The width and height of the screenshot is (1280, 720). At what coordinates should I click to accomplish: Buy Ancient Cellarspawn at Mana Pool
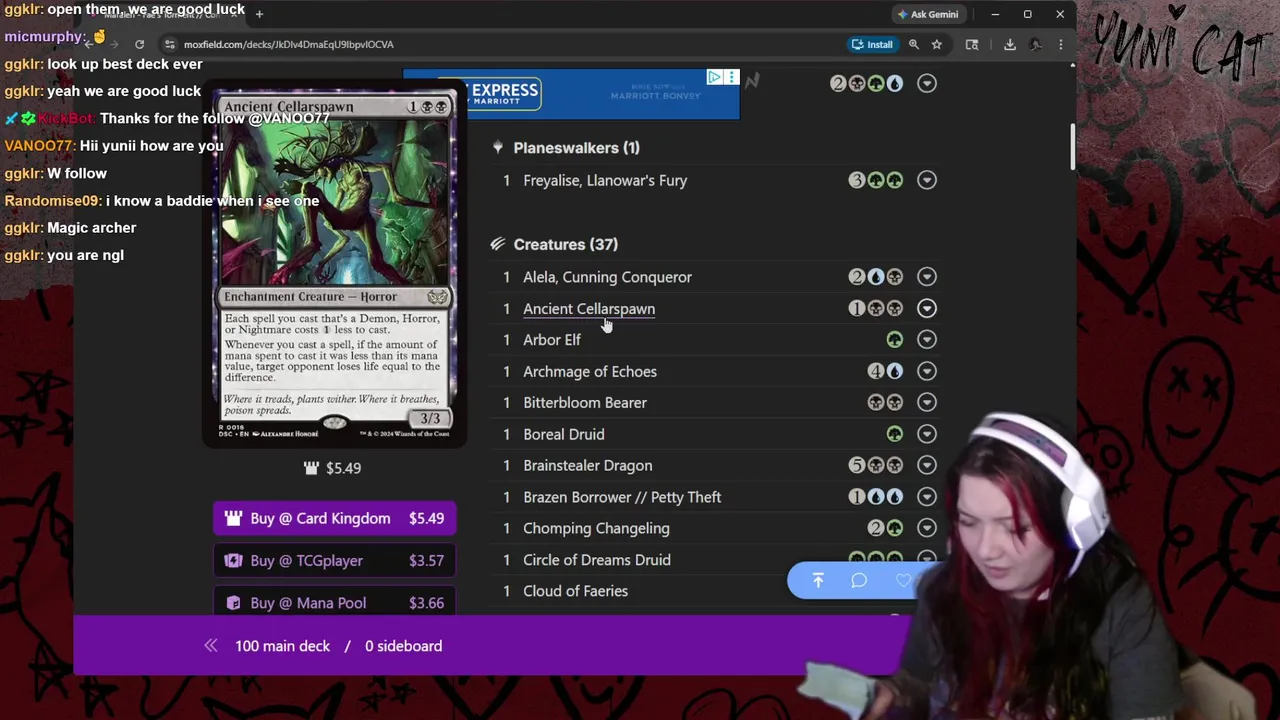click(x=334, y=603)
